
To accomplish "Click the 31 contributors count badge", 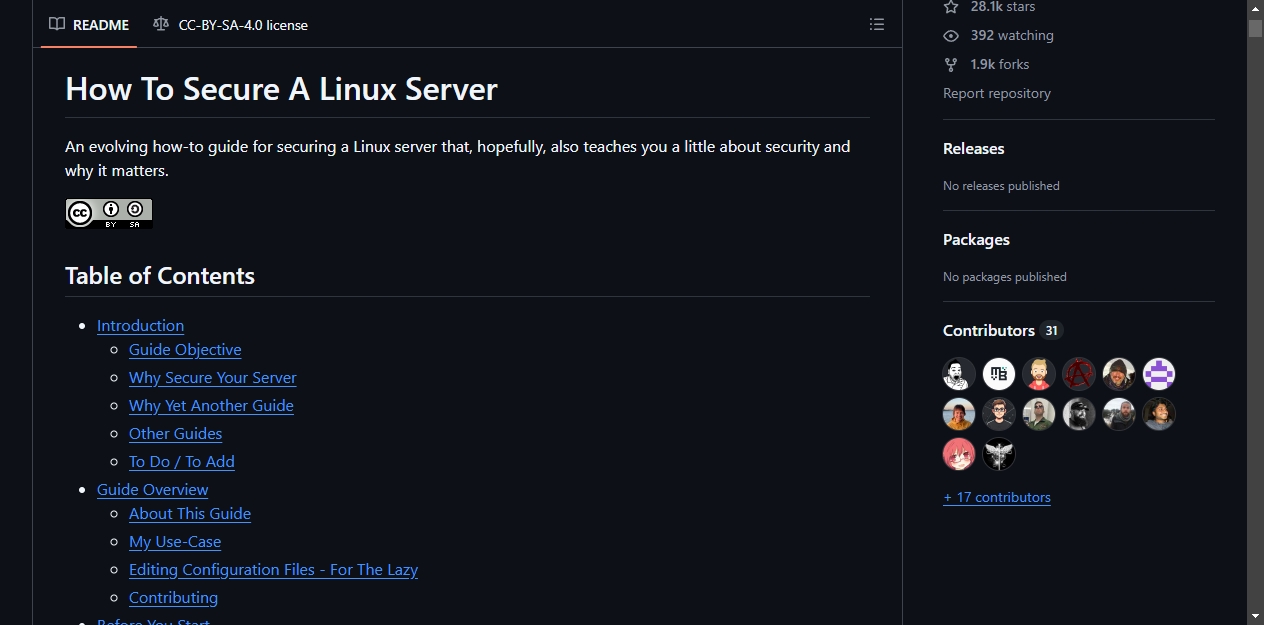I will (x=1050, y=331).
